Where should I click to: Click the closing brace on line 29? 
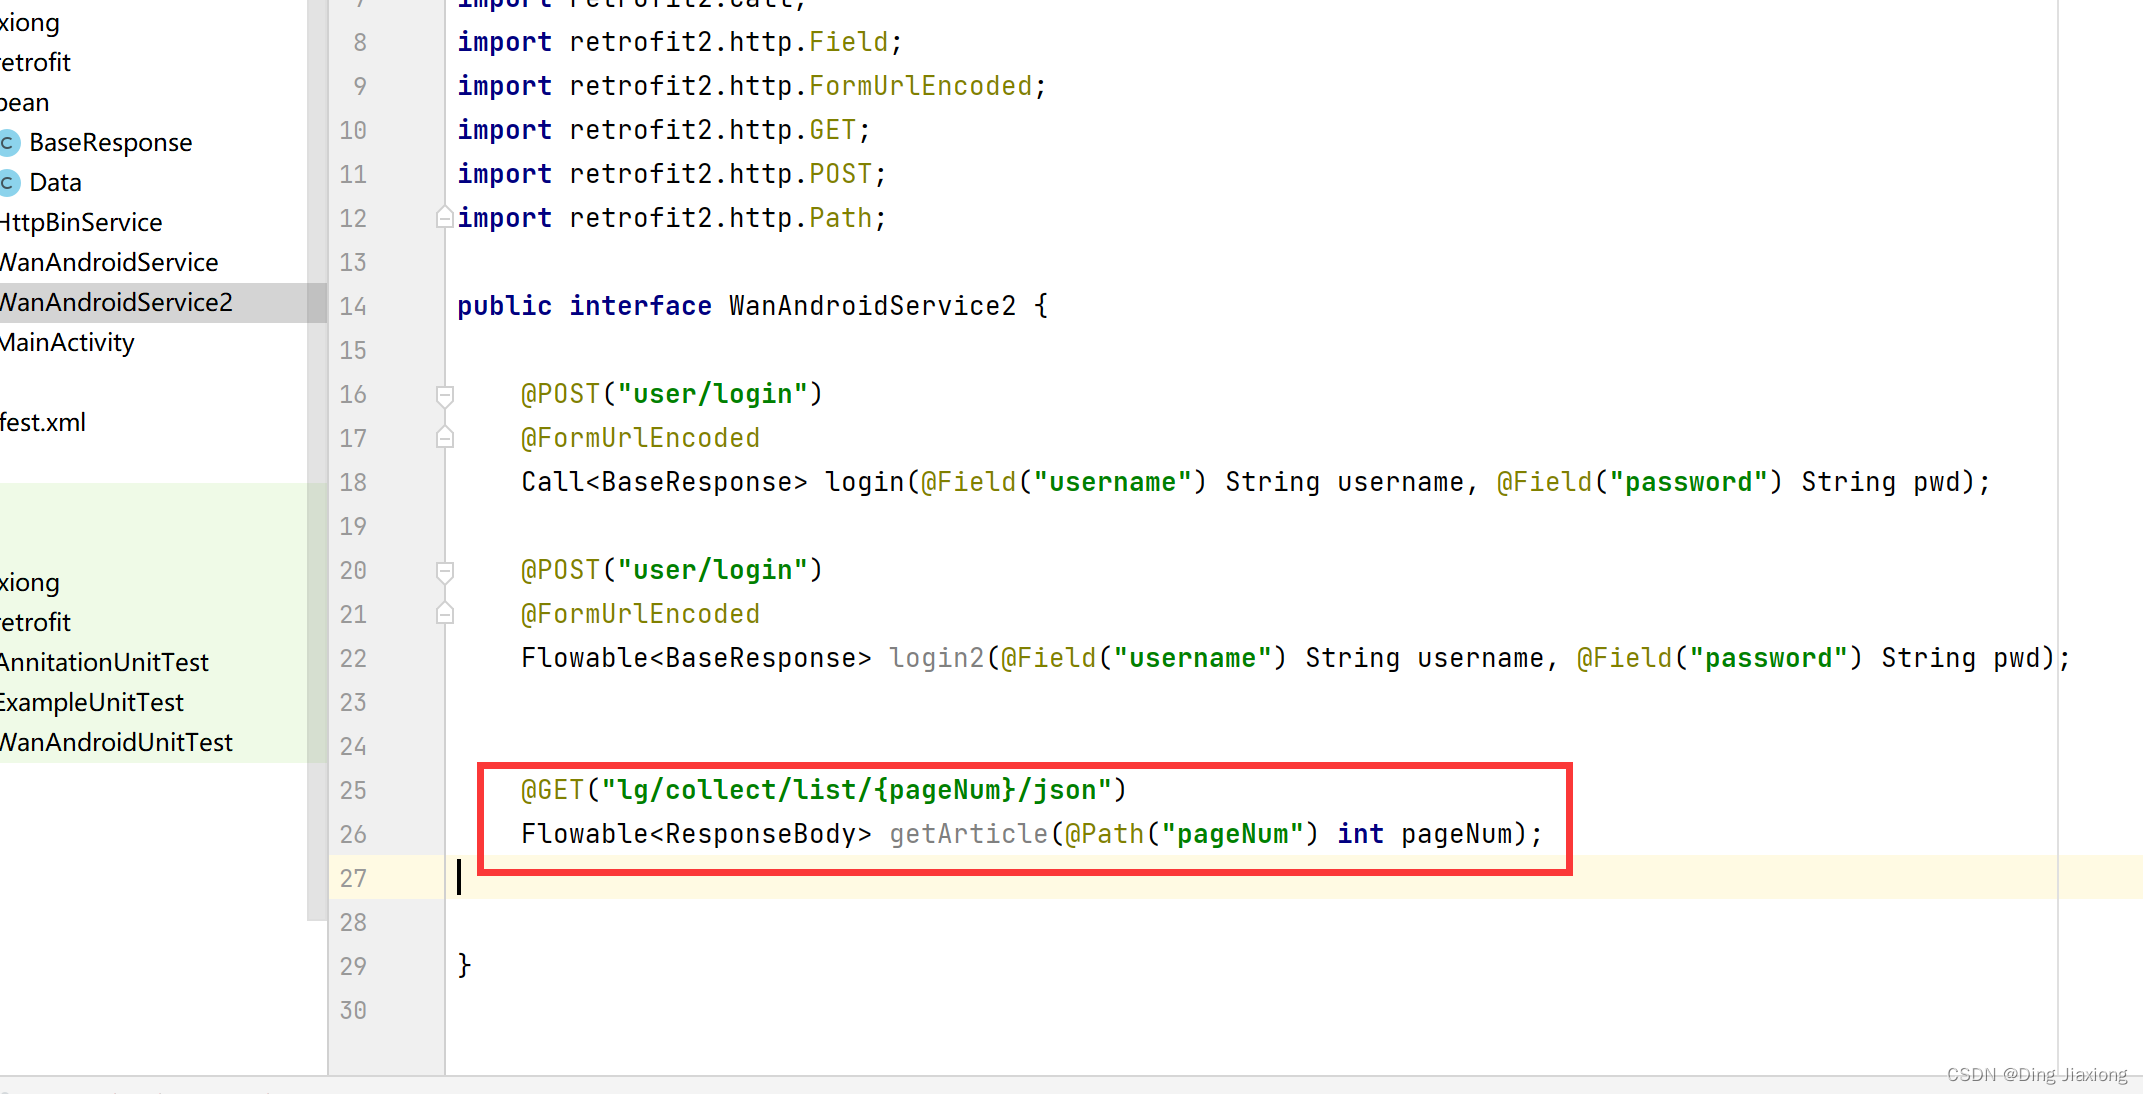464,966
